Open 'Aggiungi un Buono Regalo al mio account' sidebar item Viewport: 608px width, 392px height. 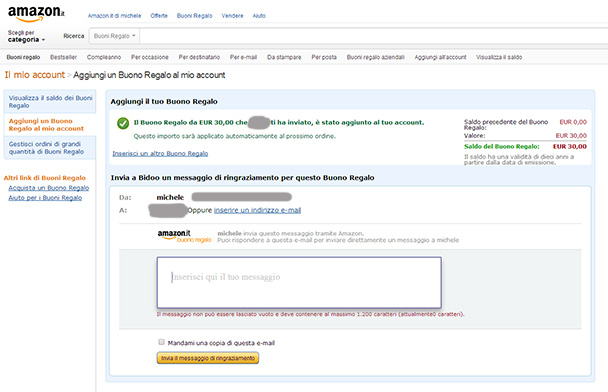[x=50, y=124]
